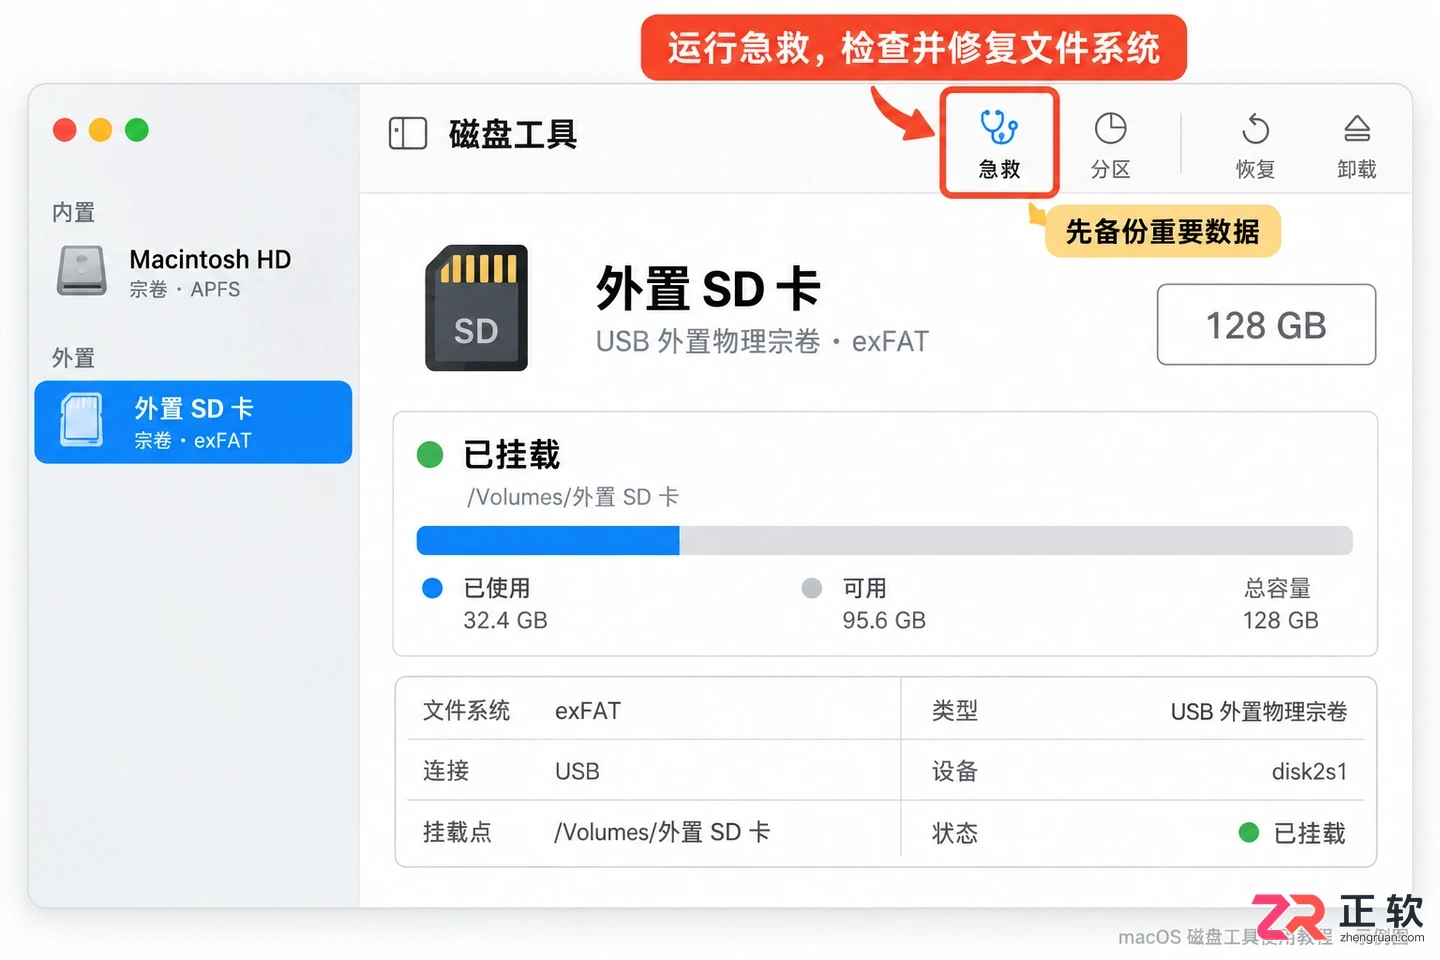Click the 95.6 GB available value

point(884,620)
